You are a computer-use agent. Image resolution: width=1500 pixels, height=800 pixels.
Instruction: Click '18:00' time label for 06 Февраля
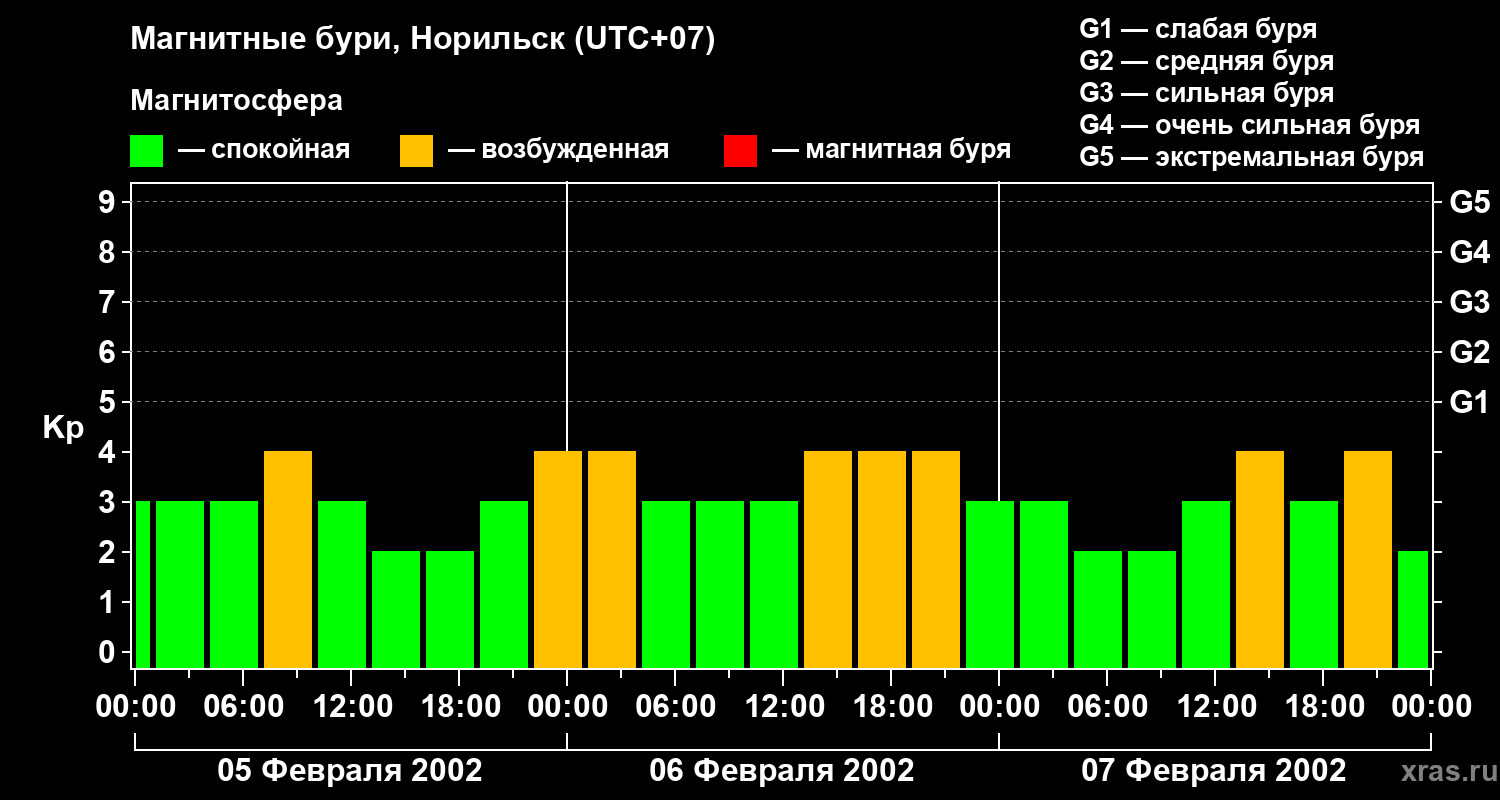coord(891,707)
